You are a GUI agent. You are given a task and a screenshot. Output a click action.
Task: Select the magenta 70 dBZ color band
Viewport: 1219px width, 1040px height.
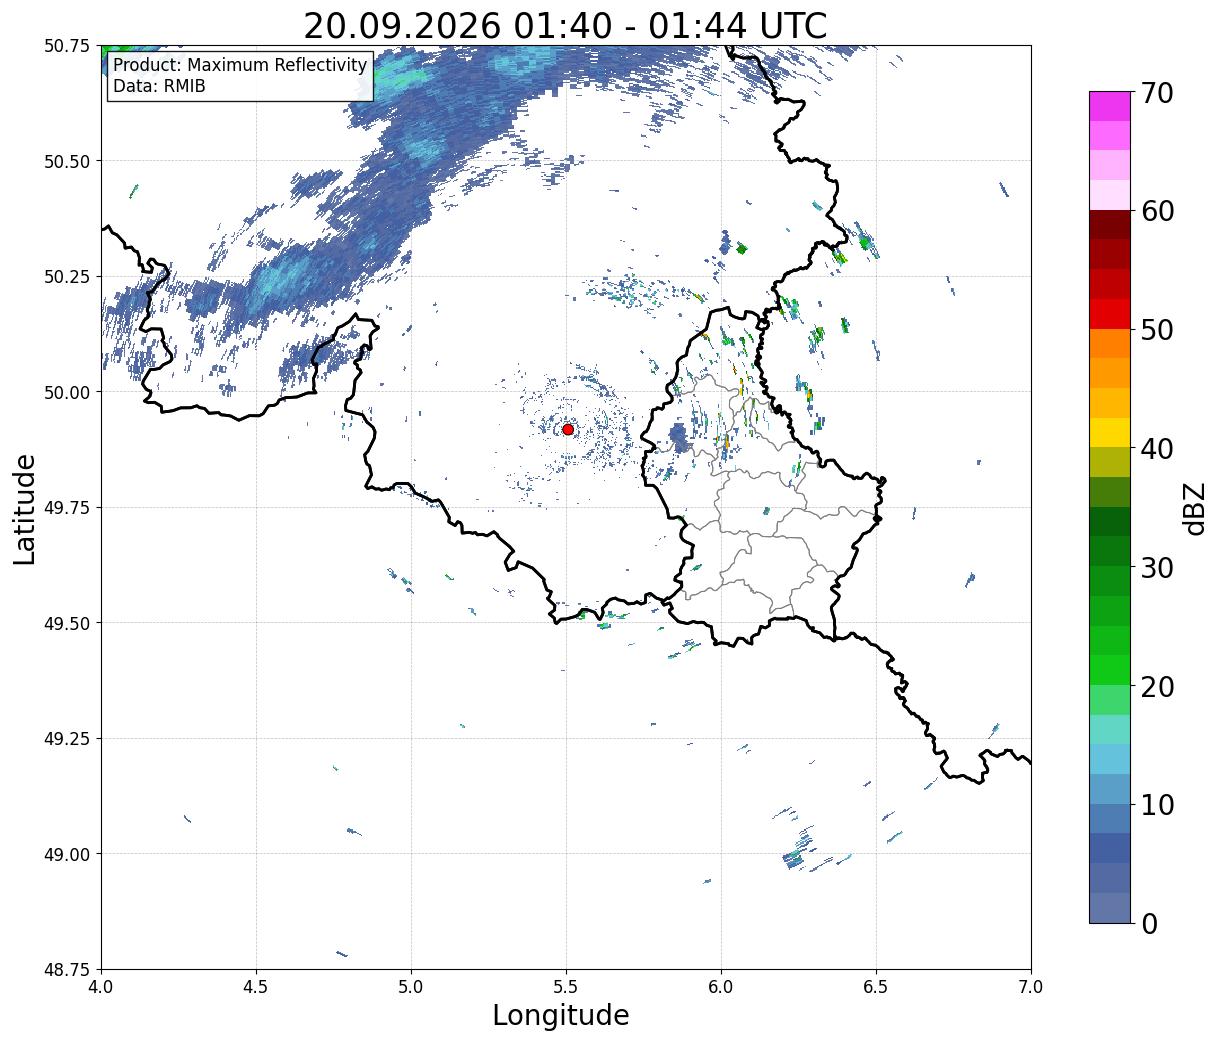[1110, 106]
